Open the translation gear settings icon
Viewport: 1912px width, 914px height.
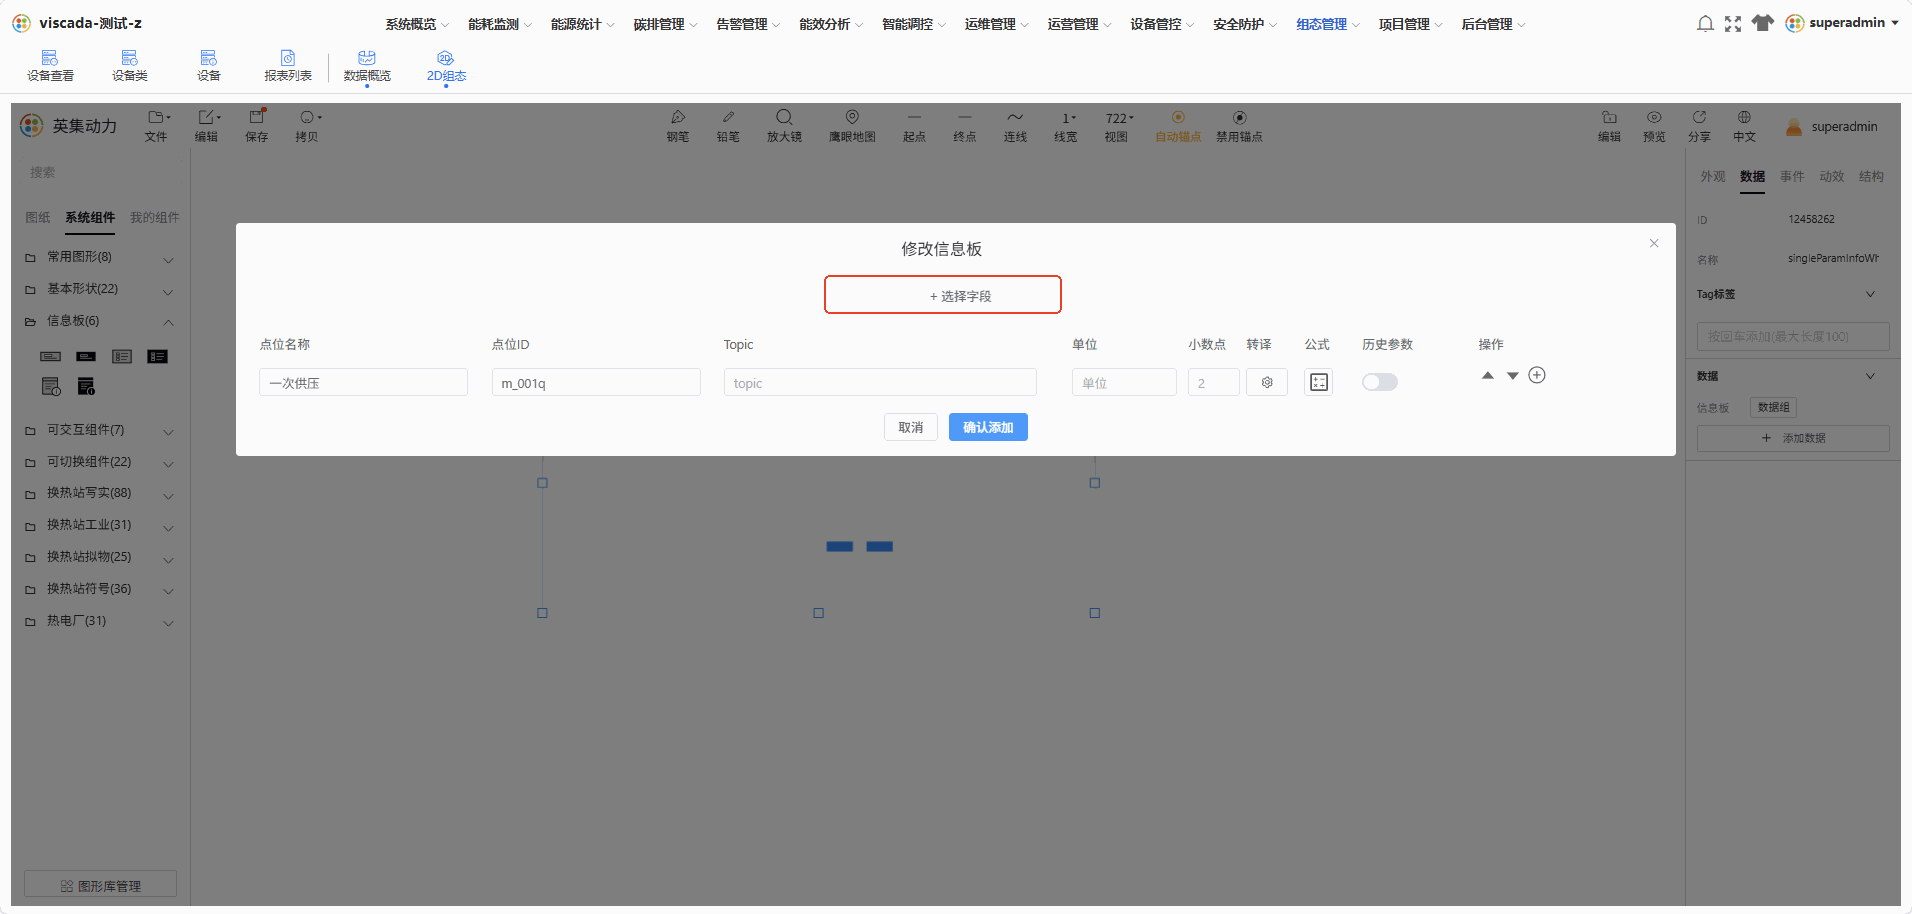(x=1267, y=382)
